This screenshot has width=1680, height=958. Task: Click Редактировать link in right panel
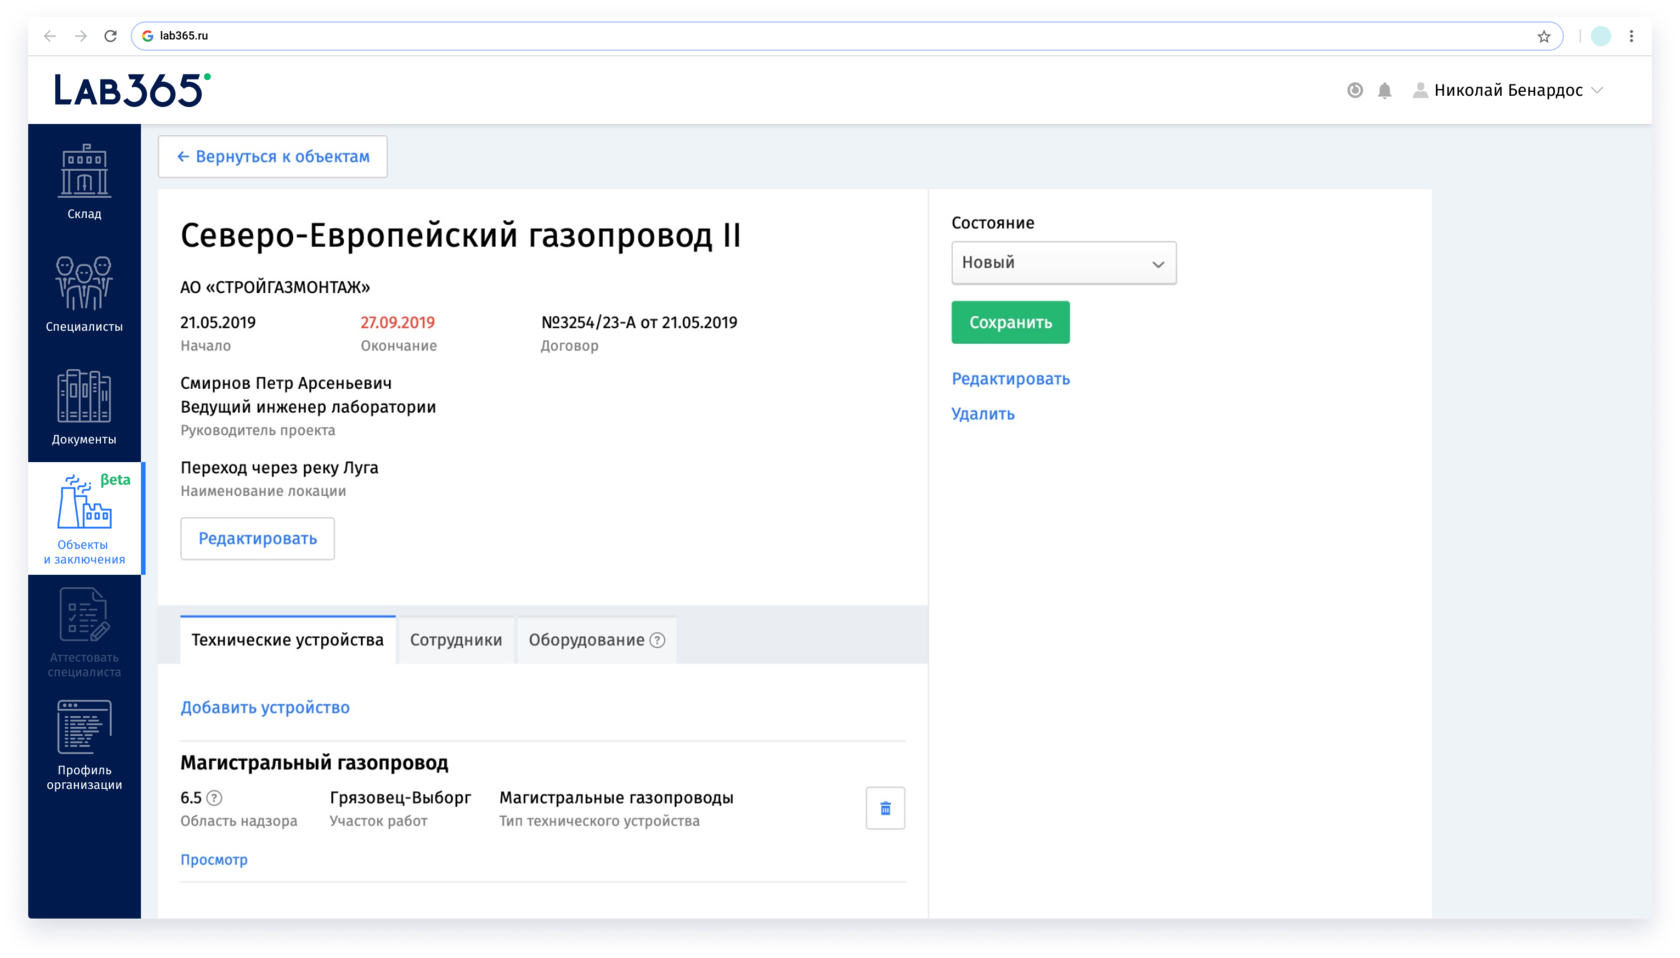pyautogui.click(x=1010, y=379)
